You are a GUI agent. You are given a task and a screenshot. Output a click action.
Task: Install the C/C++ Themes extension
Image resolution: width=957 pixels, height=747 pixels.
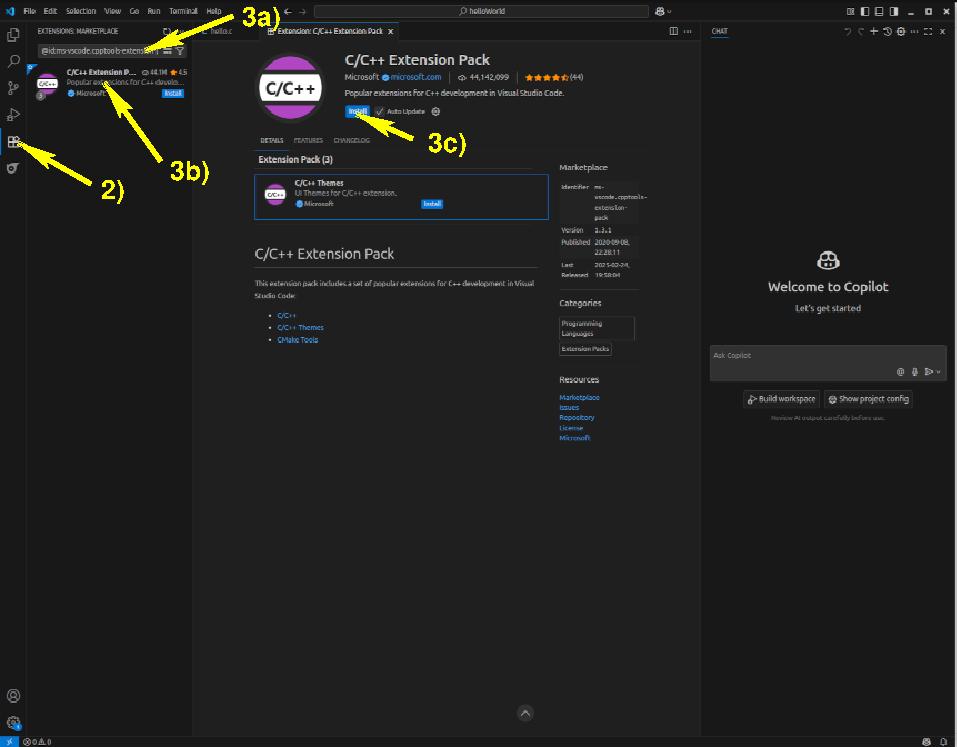click(x=432, y=204)
